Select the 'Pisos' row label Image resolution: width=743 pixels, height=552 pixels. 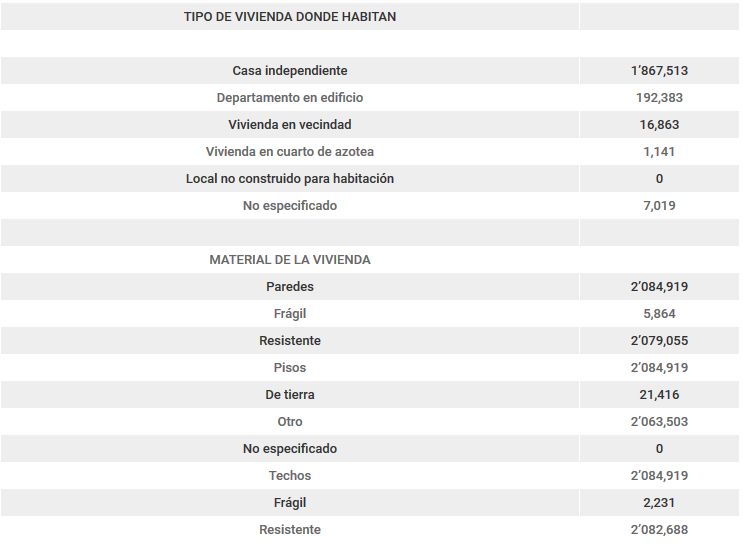pos(290,368)
